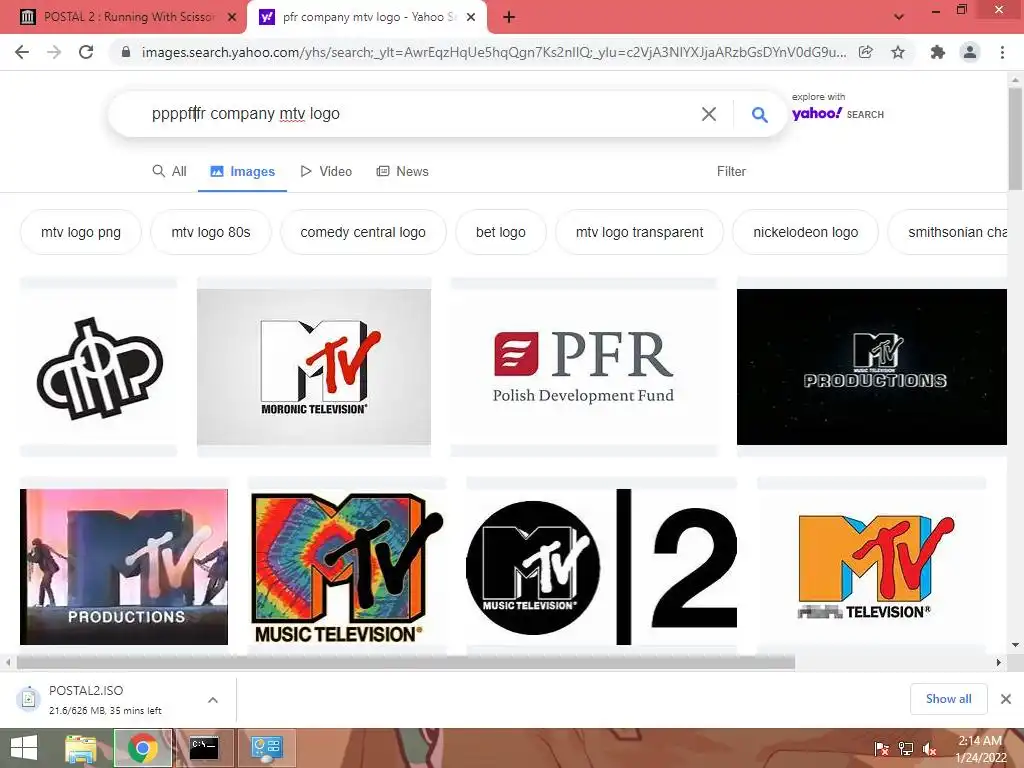Screen dimensions: 1024x768
Task: Bookmark this page with the star
Action: pyautogui.click(x=898, y=52)
